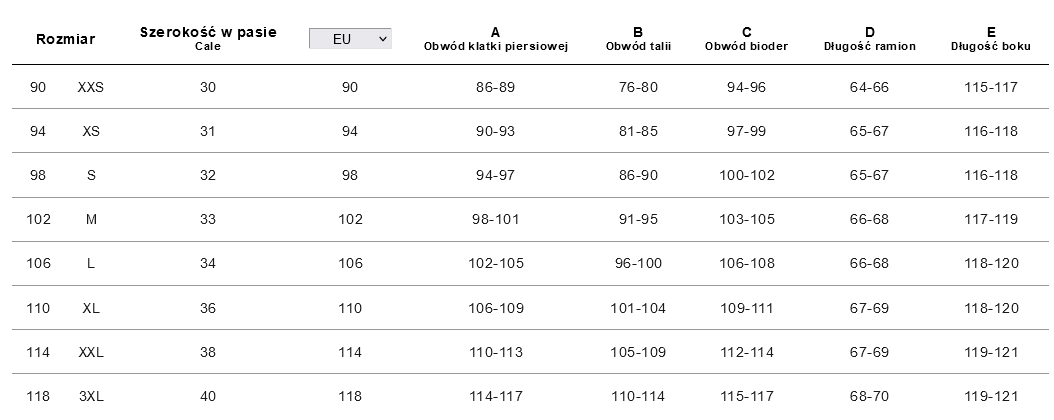The width and height of the screenshot is (1054, 420).
Task: Select the L size row label
Action: point(91,263)
